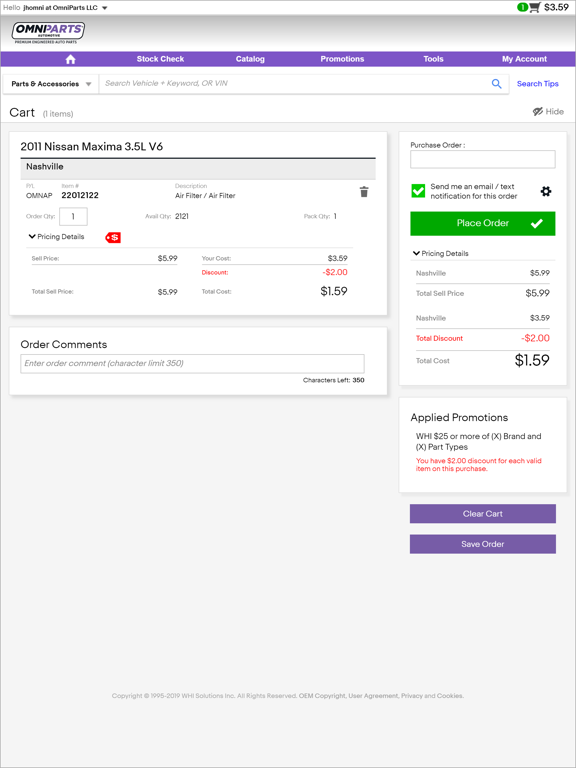This screenshot has height=768, width=576.
Task: Open My Account menu
Action: 524,59
